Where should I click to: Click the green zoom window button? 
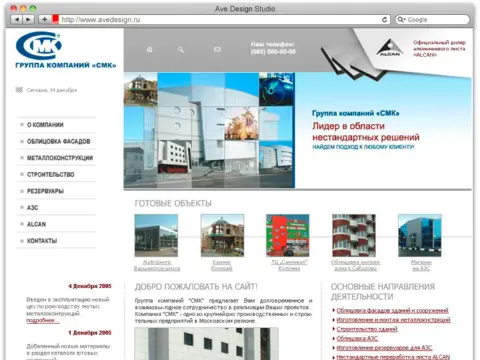[x=33, y=8]
